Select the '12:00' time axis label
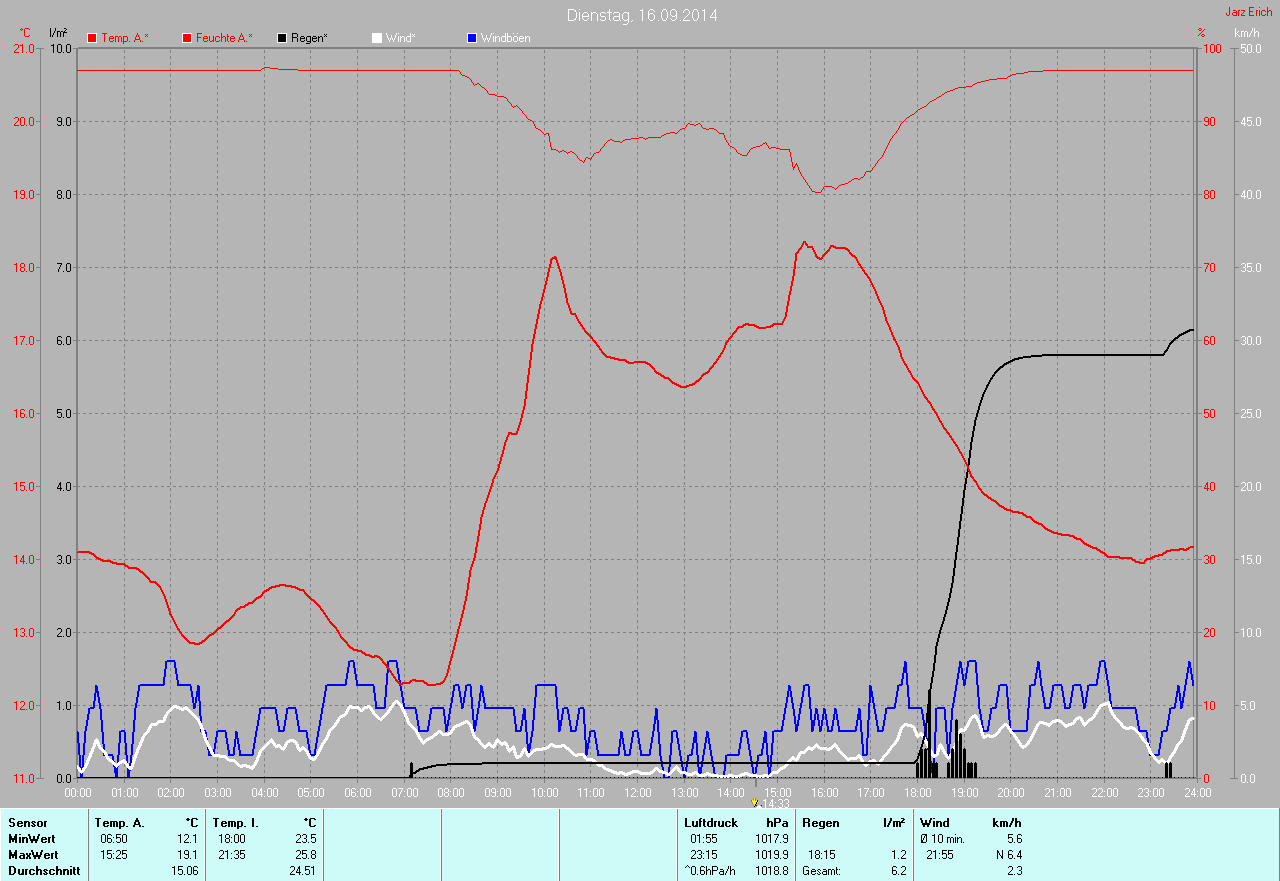The width and height of the screenshot is (1280, 881). [638, 792]
